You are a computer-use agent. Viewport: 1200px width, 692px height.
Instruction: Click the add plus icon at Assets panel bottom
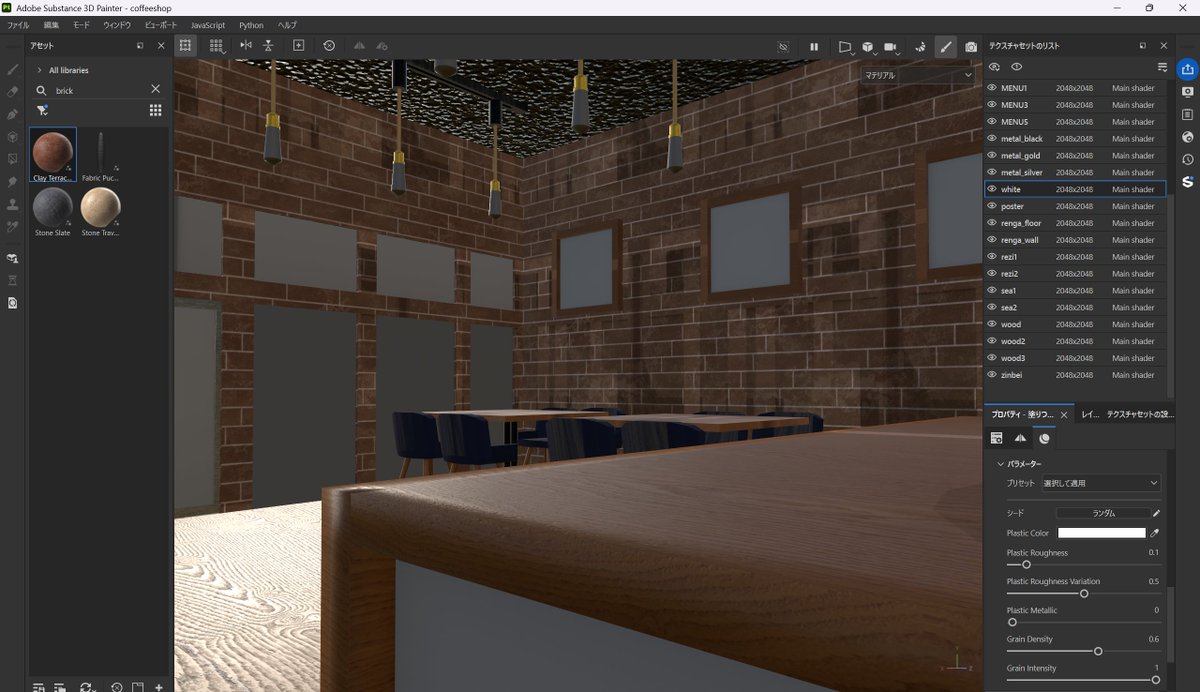coord(158,687)
